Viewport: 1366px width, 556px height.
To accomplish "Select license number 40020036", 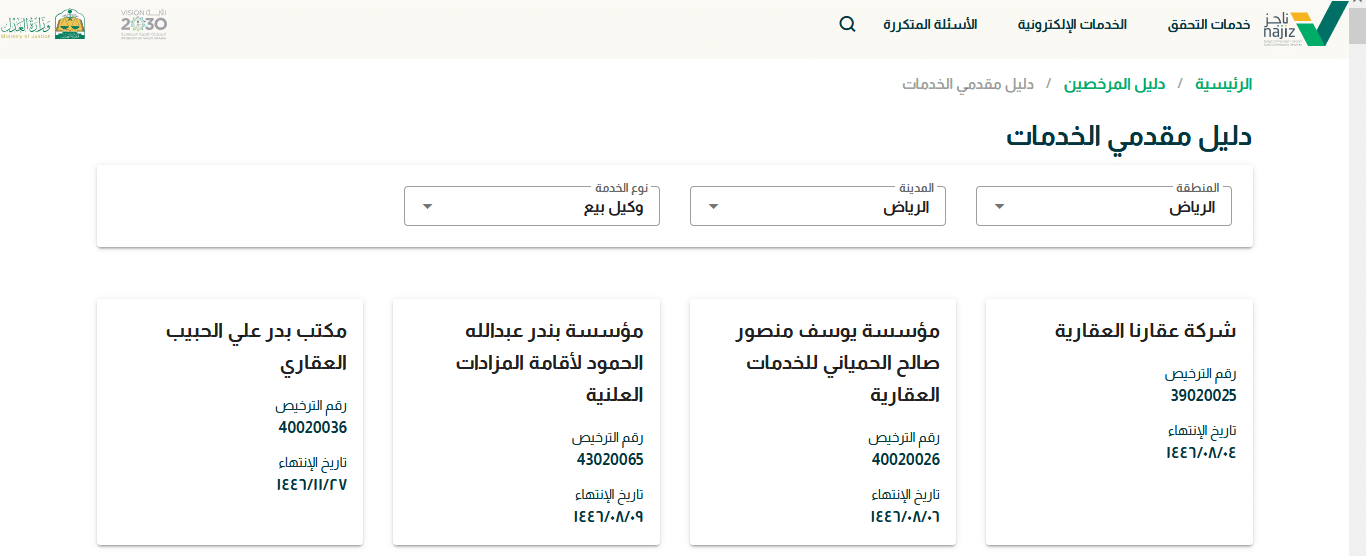I will pyautogui.click(x=313, y=427).
